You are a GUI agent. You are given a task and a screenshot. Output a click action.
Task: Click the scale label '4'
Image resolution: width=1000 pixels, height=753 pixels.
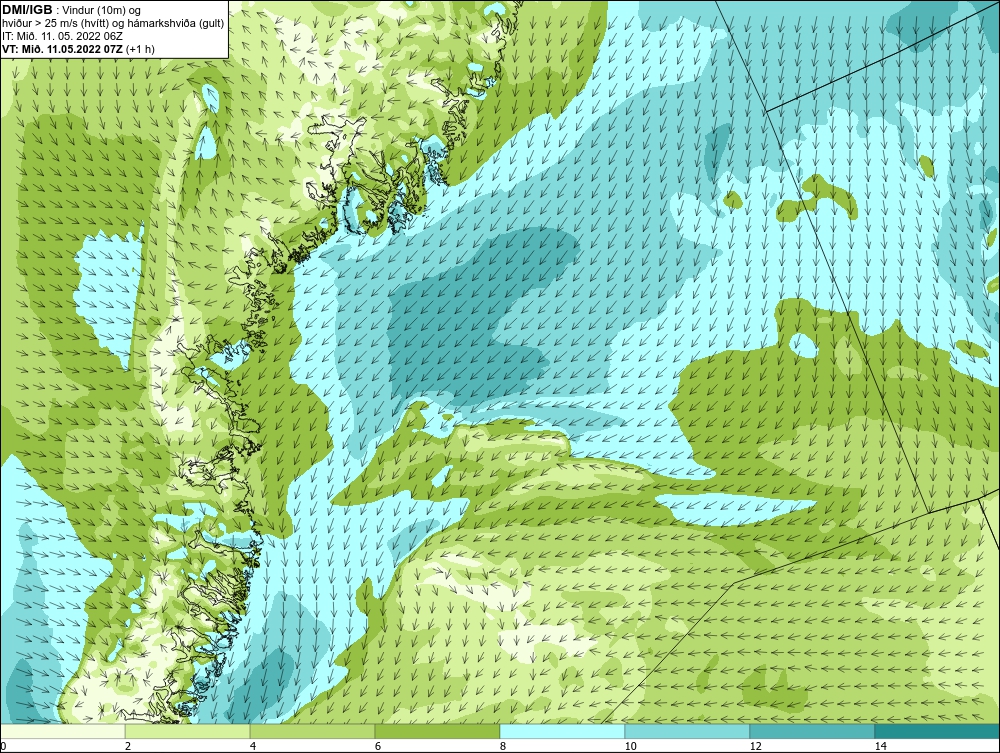pos(253,746)
